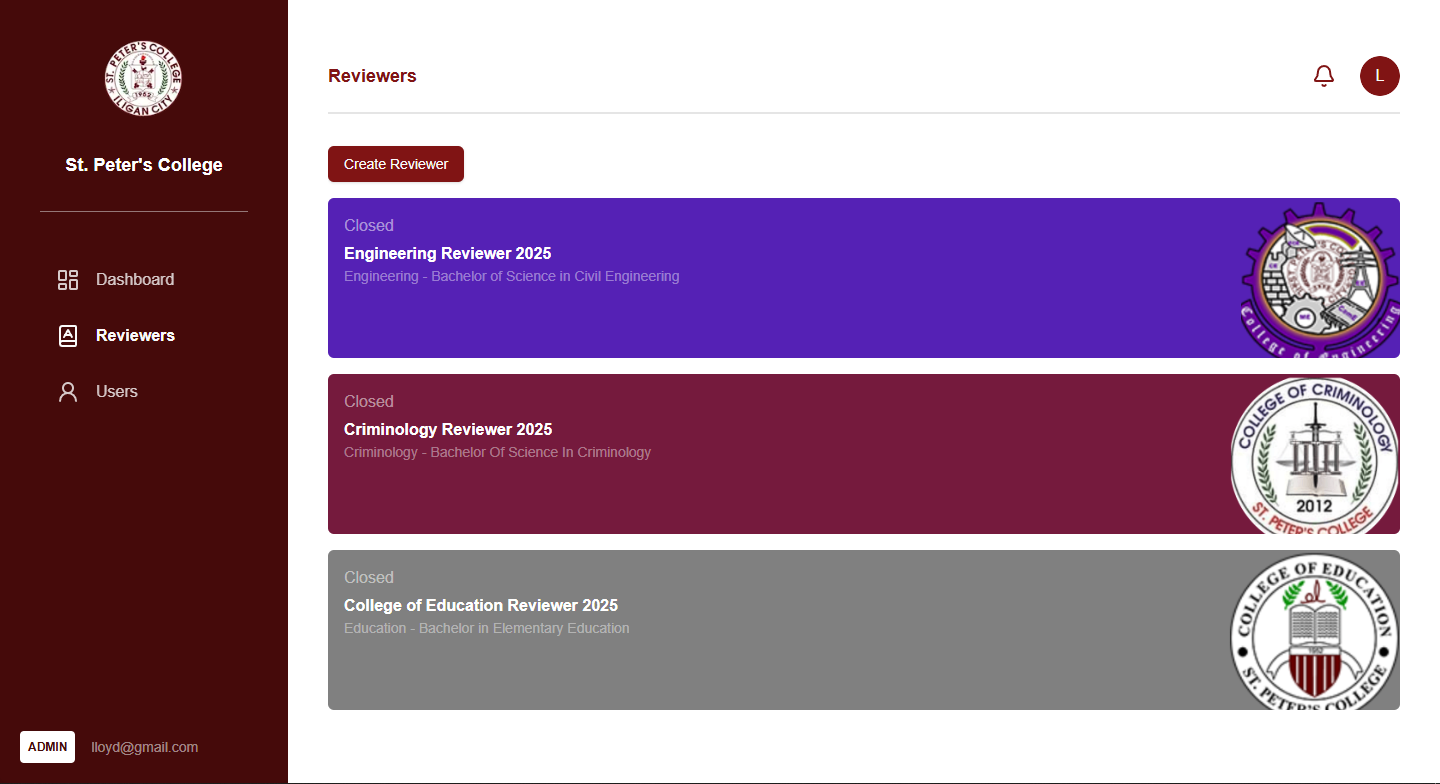Click the St. Peter's College seal logo

tap(144, 77)
